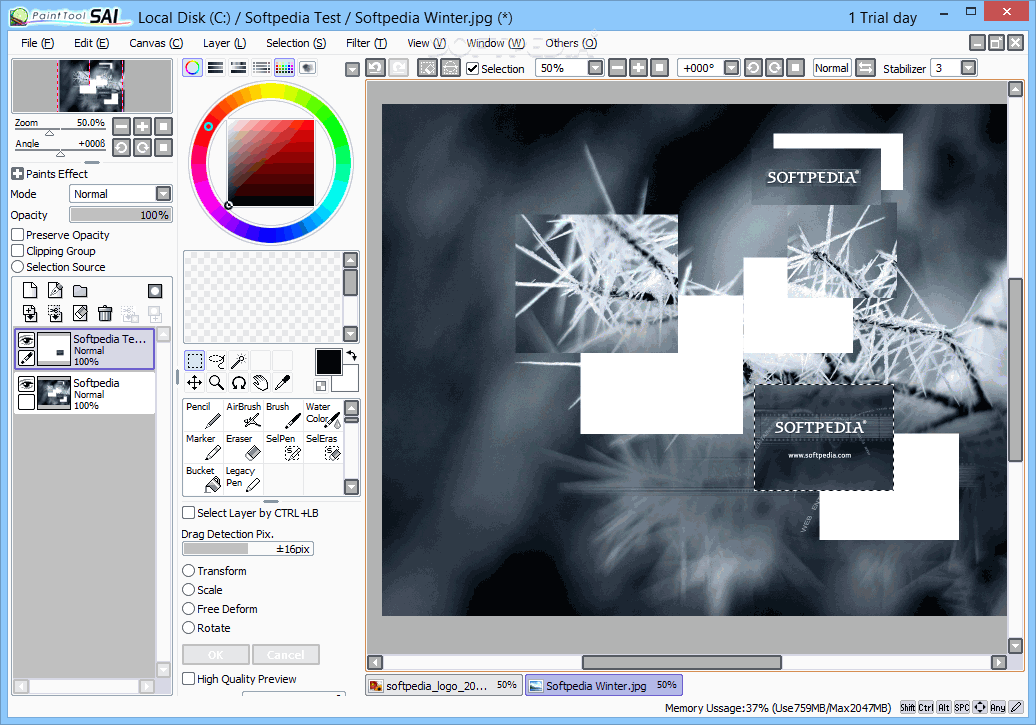
Task: Uncheck the Selection checkbox in toolbar
Action: click(x=472, y=68)
